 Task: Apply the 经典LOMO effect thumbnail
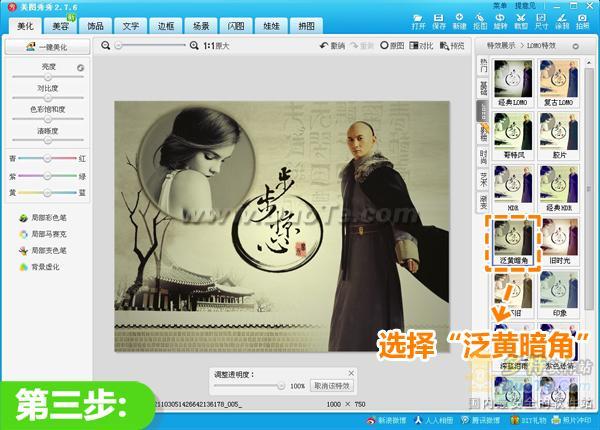[x=513, y=83]
